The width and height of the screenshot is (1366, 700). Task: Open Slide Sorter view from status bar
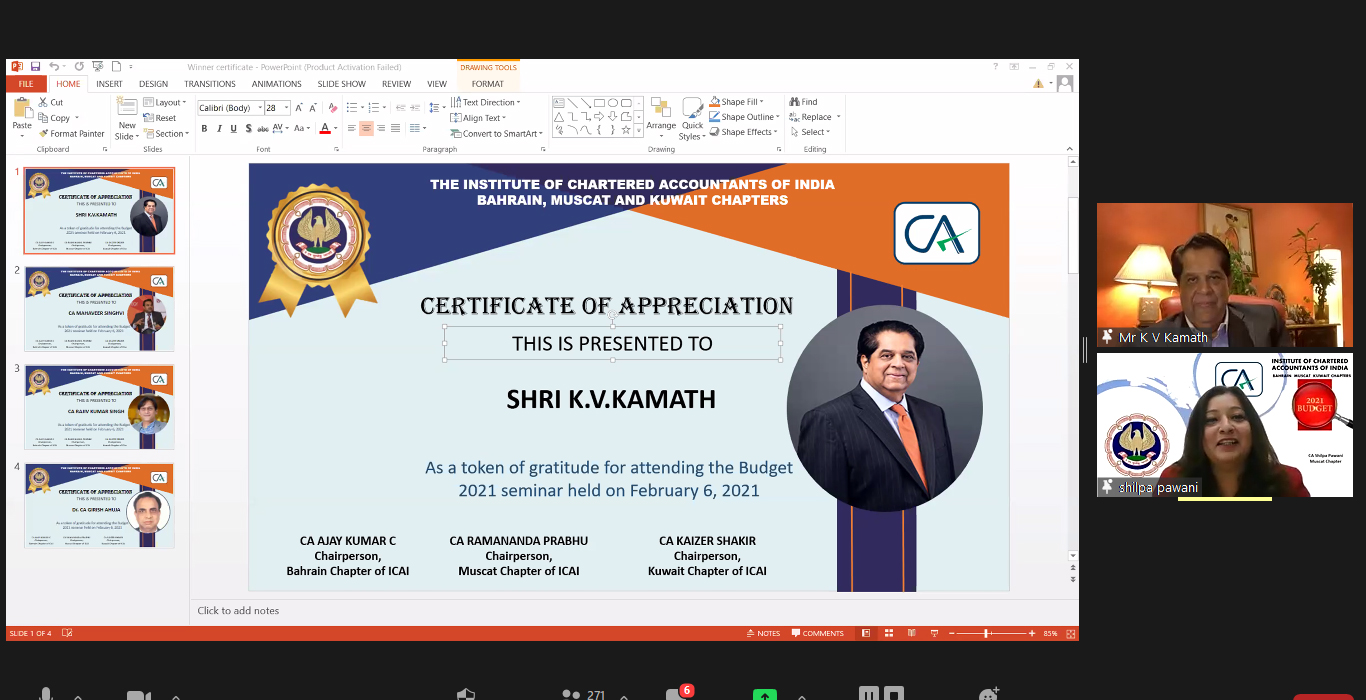click(x=889, y=633)
